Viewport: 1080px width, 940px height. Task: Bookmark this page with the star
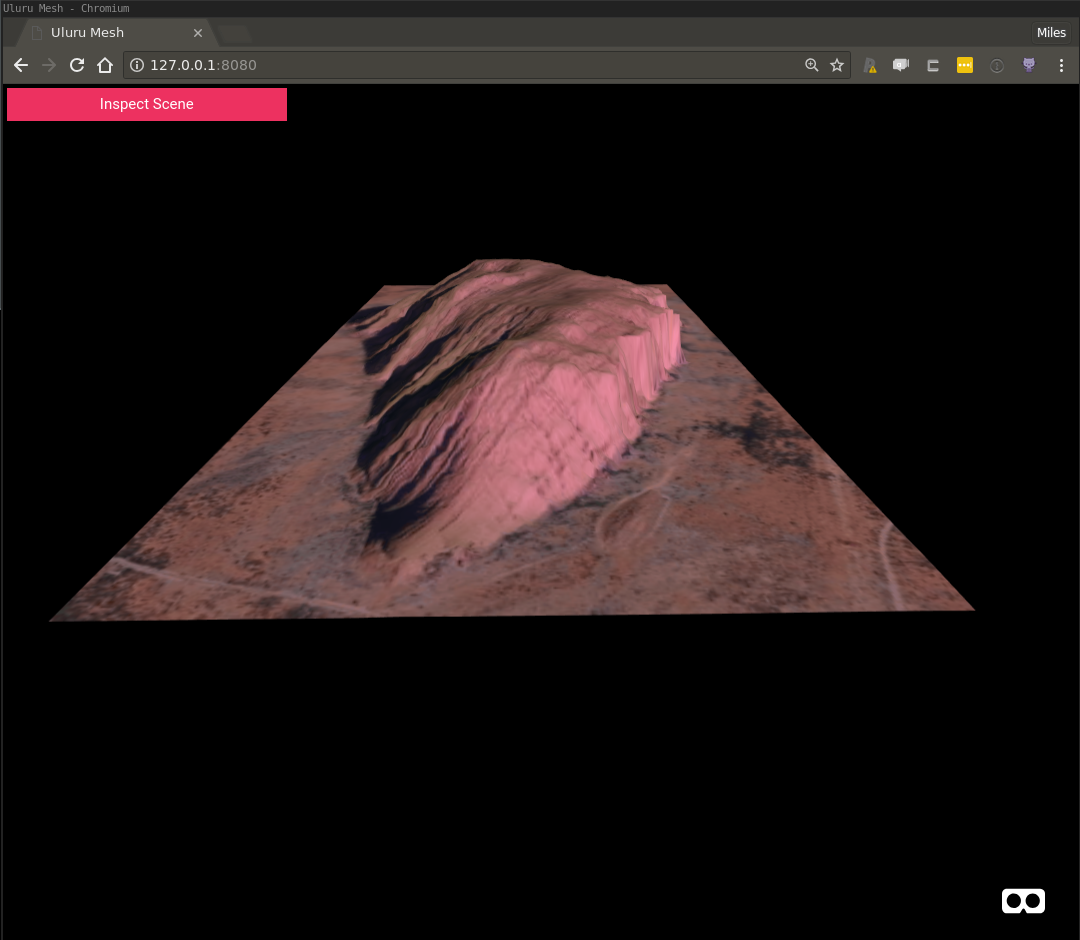[x=837, y=65]
